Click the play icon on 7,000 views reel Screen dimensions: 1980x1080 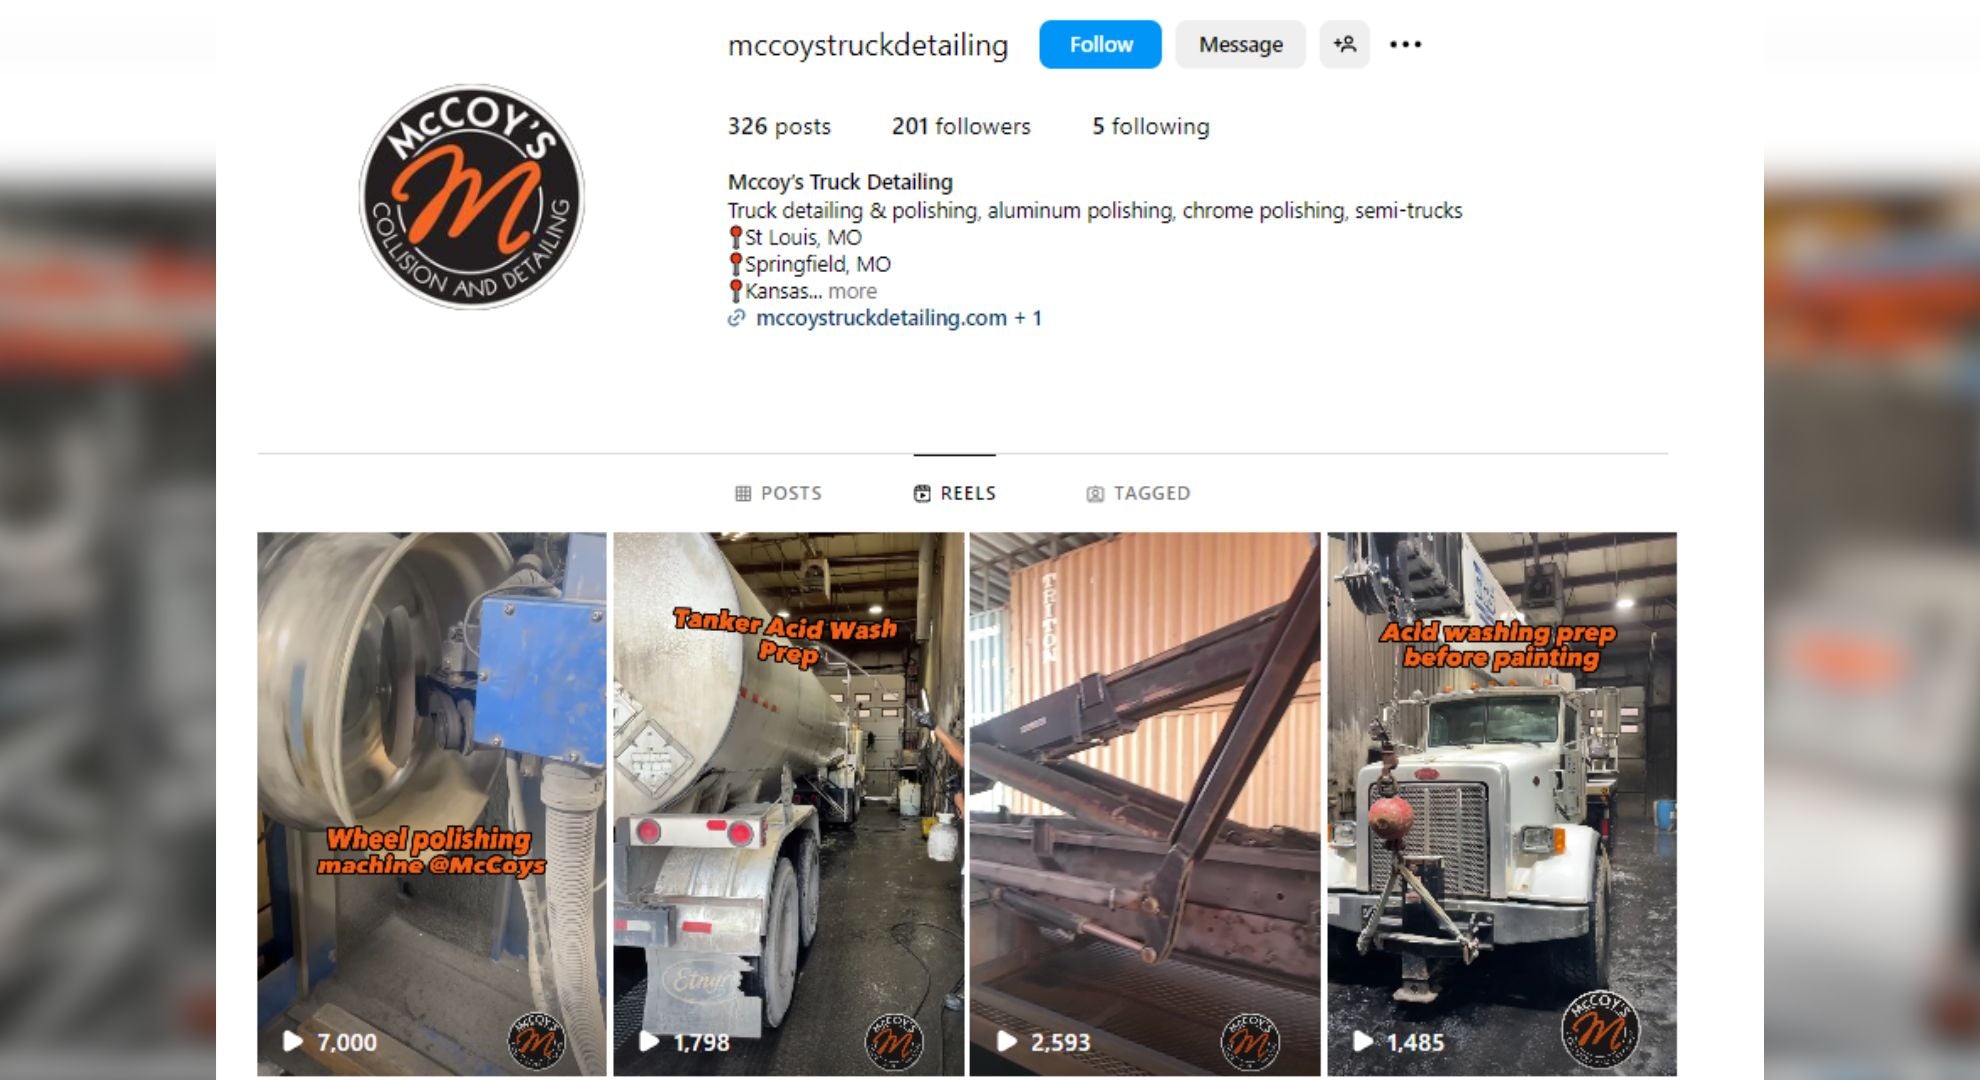292,1041
